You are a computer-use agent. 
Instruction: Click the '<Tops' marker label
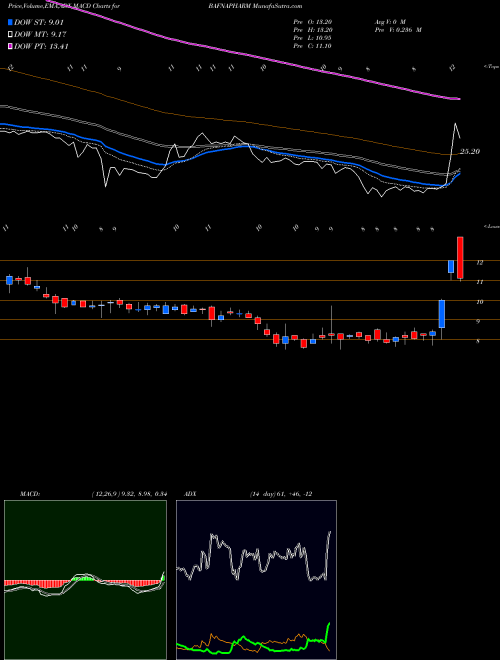point(491,67)
